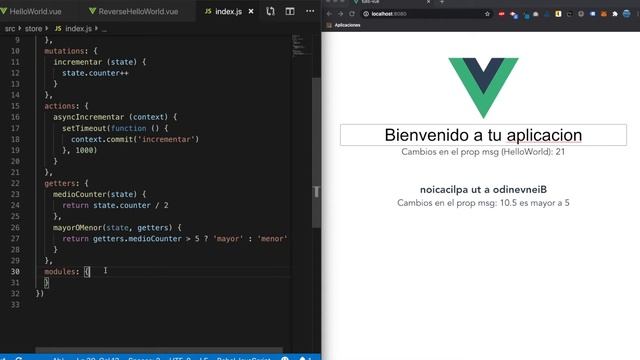Click the 'state.counter++' code text

tap(95, 73)
